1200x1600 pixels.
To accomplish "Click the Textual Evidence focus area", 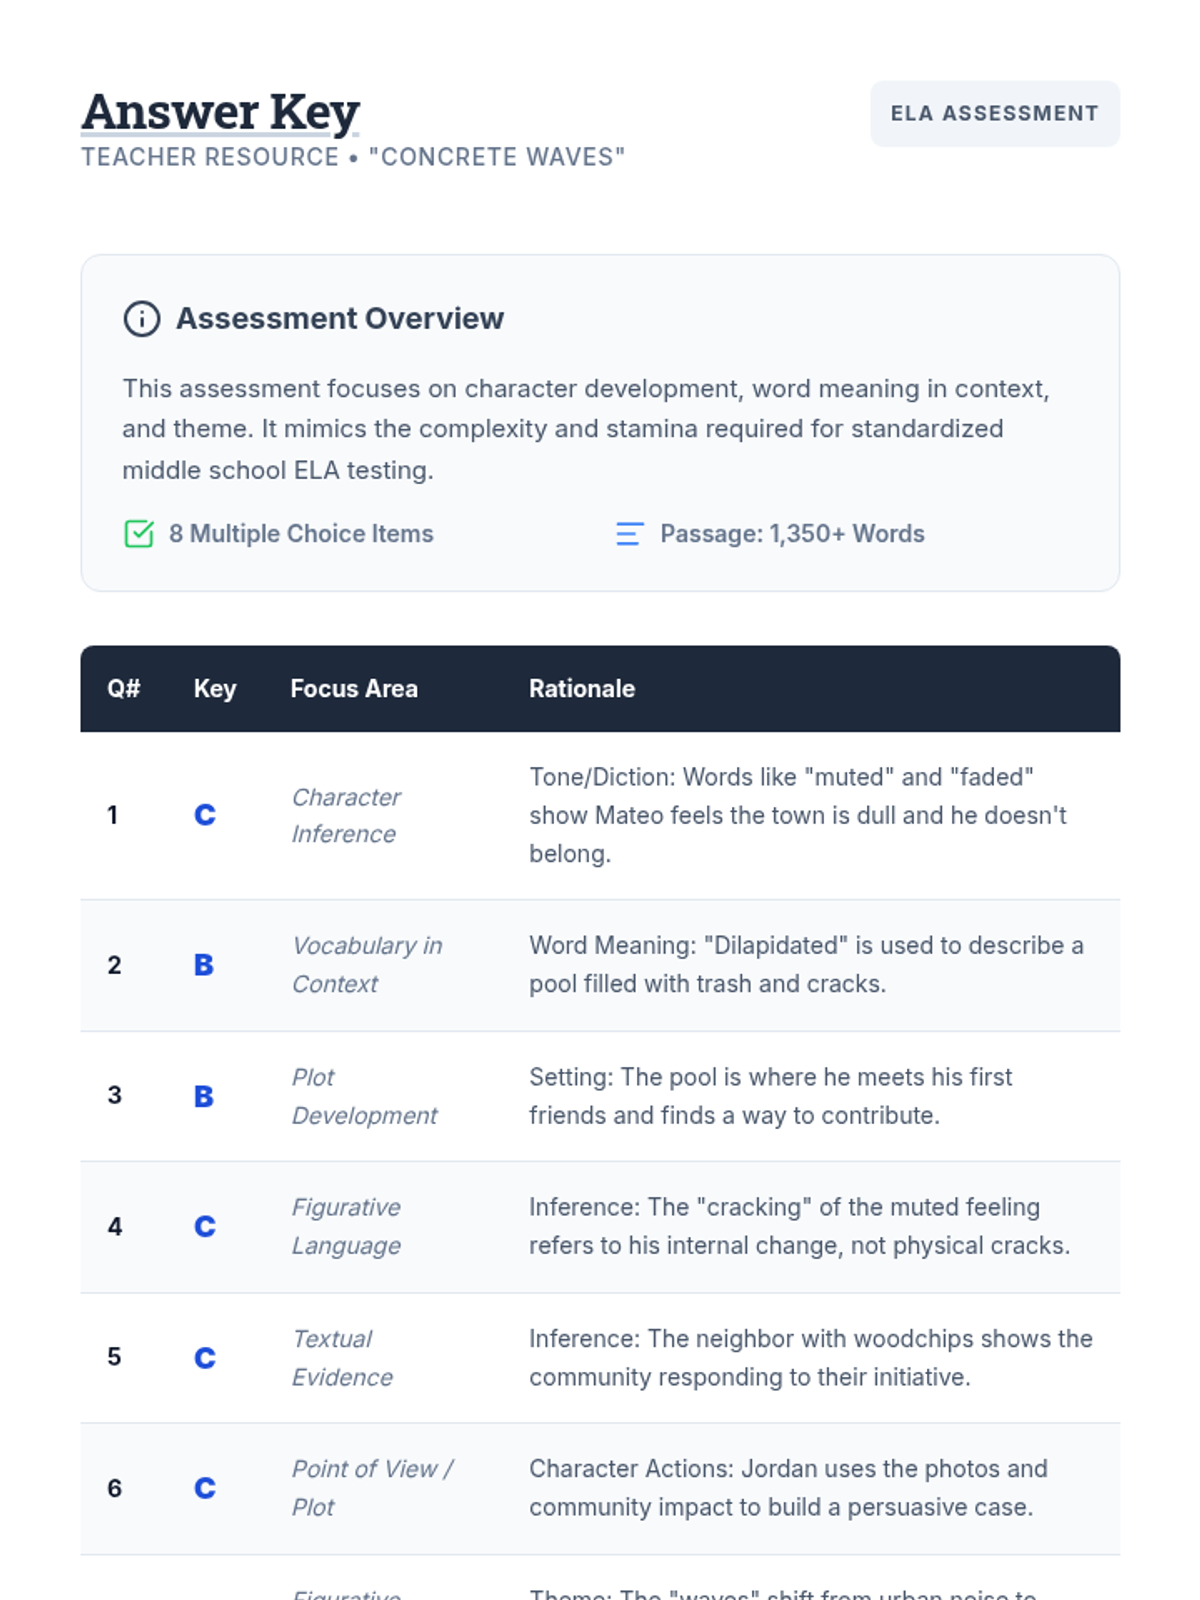I will coord(342,1357).
